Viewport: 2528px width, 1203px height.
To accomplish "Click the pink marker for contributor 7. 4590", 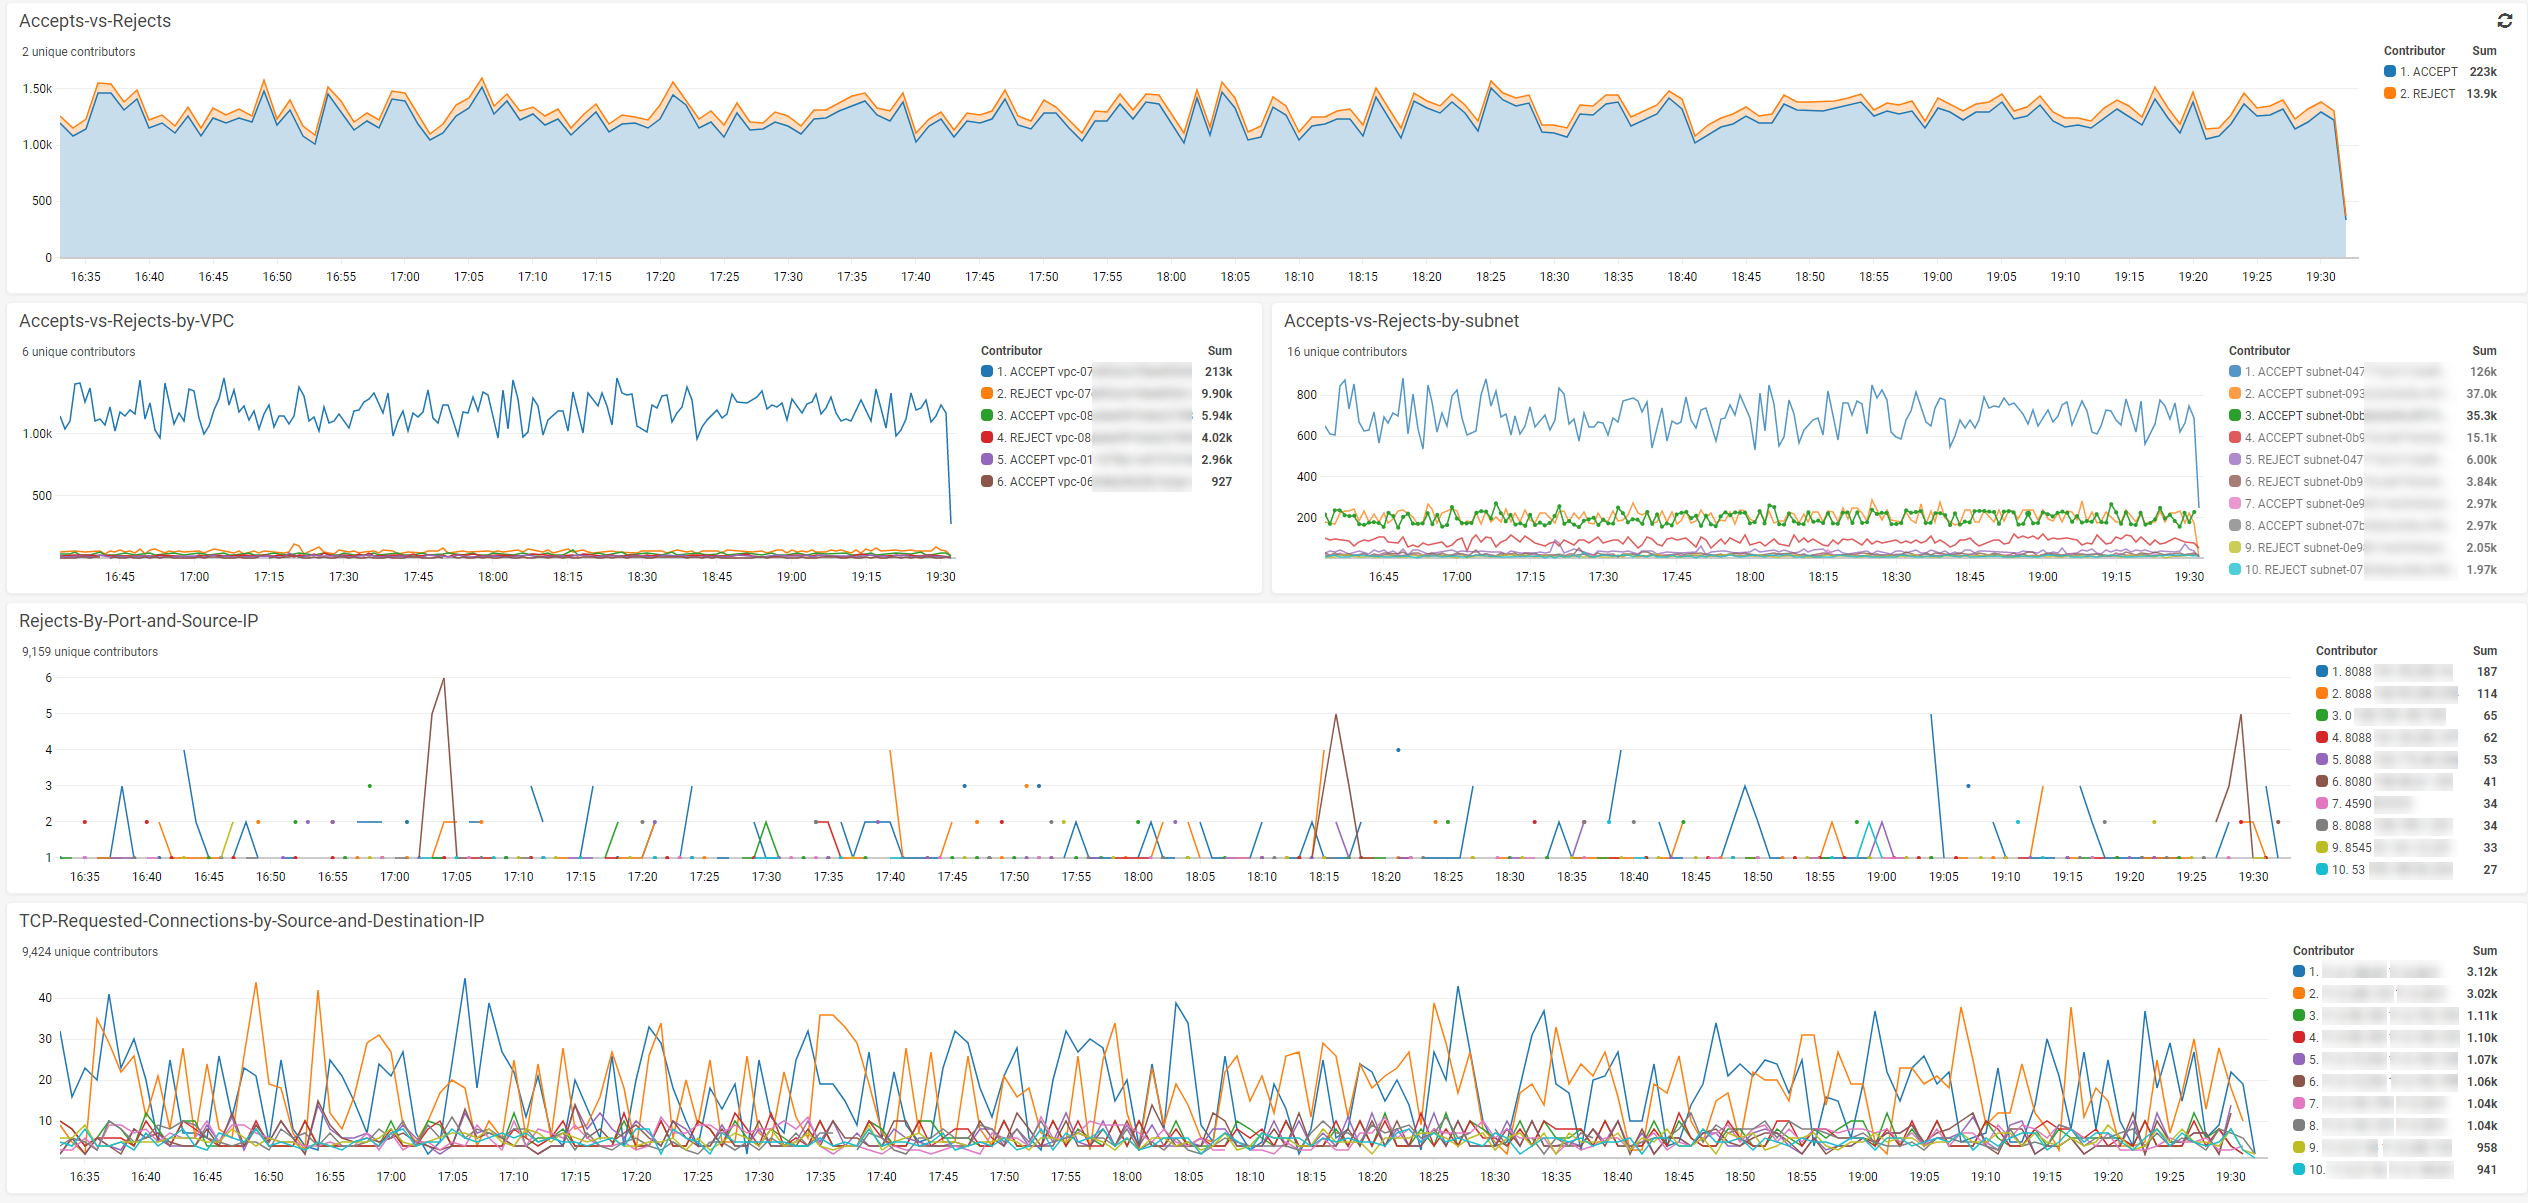I will click(2322, 803).
